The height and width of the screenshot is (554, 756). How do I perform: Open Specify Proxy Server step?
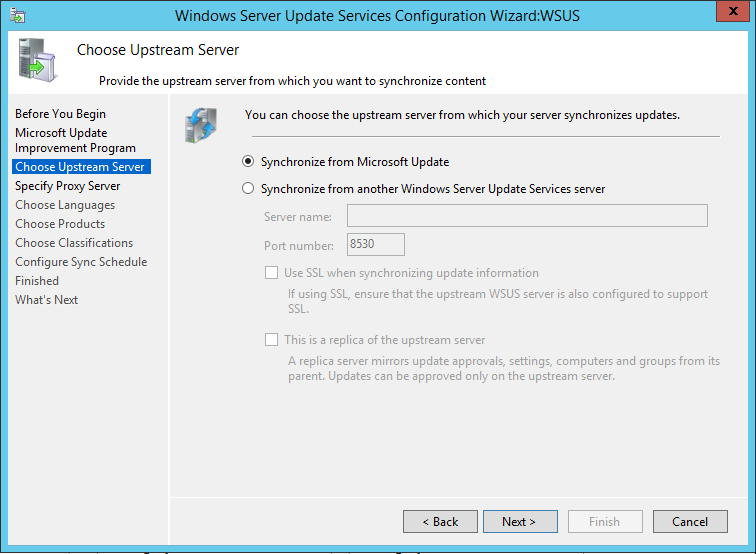pos(68,186)
